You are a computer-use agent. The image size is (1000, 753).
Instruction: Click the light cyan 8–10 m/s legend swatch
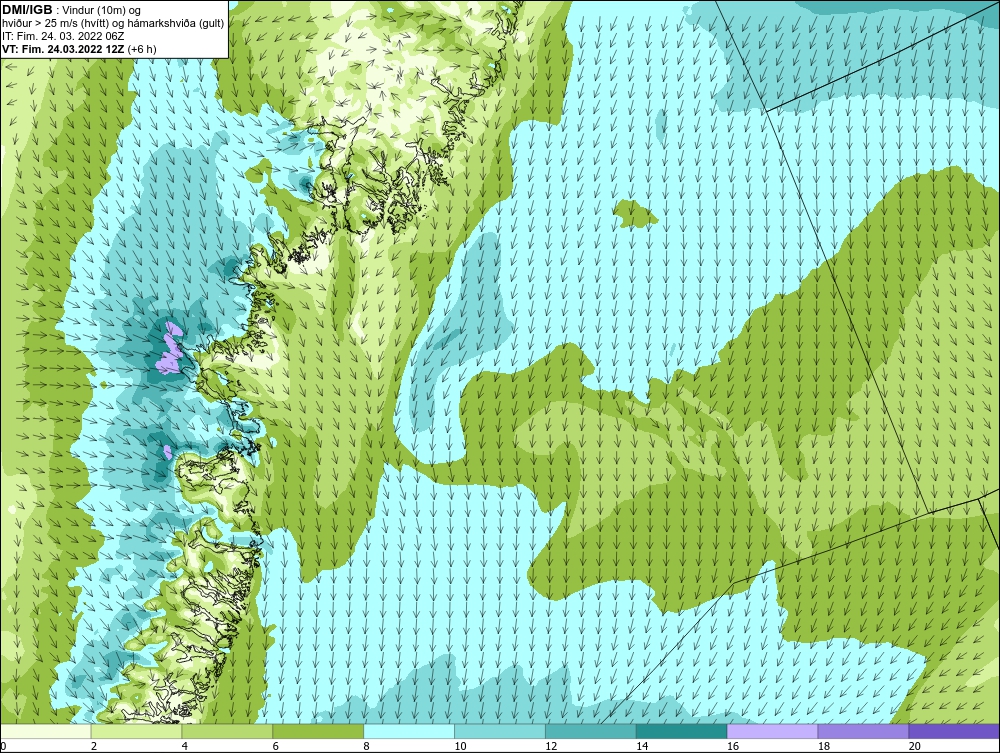click(409, 732)
